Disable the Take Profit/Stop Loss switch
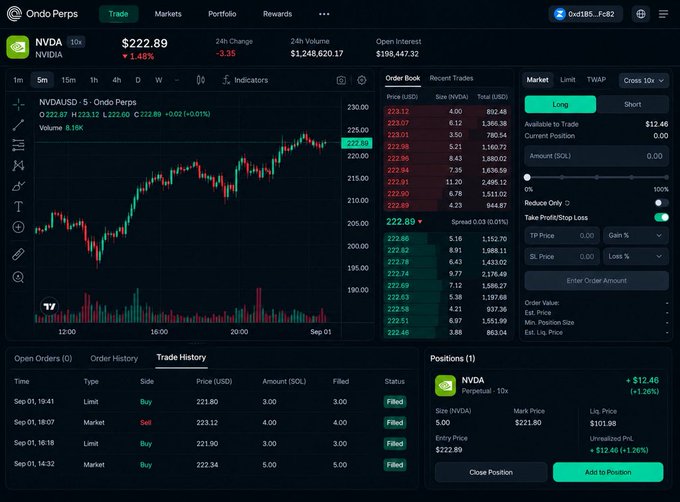Screen dimensions: 680x502 pyautogui.click(x=661, y=217)
